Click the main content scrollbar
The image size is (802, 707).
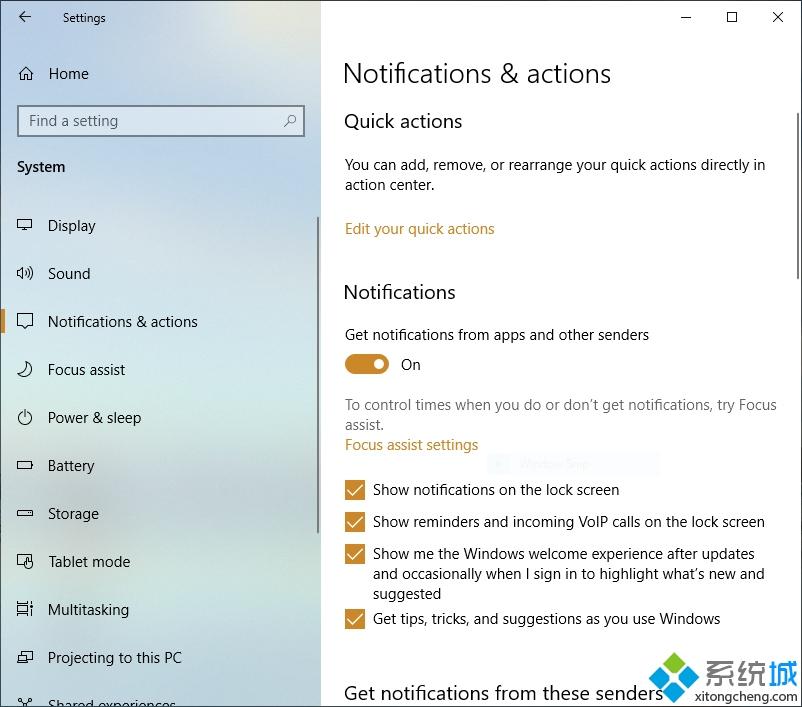point(798,196)
